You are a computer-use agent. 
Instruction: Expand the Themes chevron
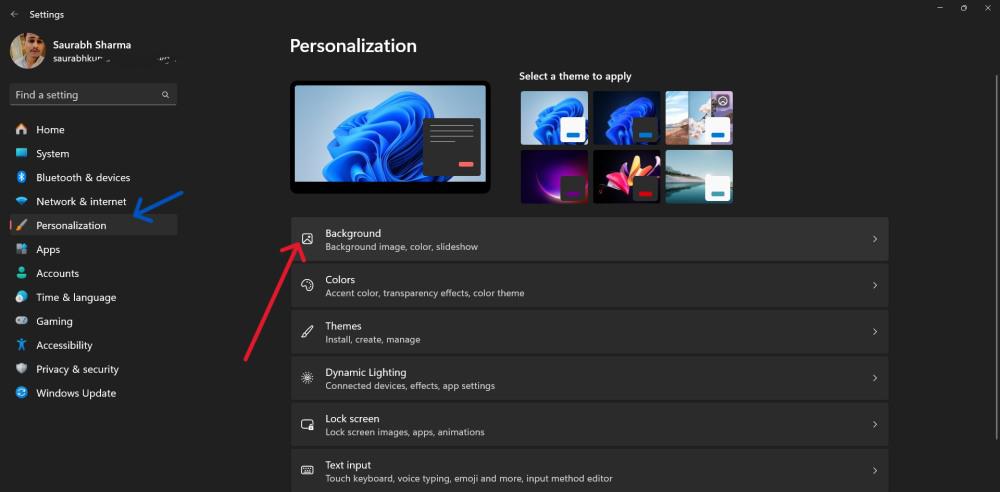click(875, 332)
